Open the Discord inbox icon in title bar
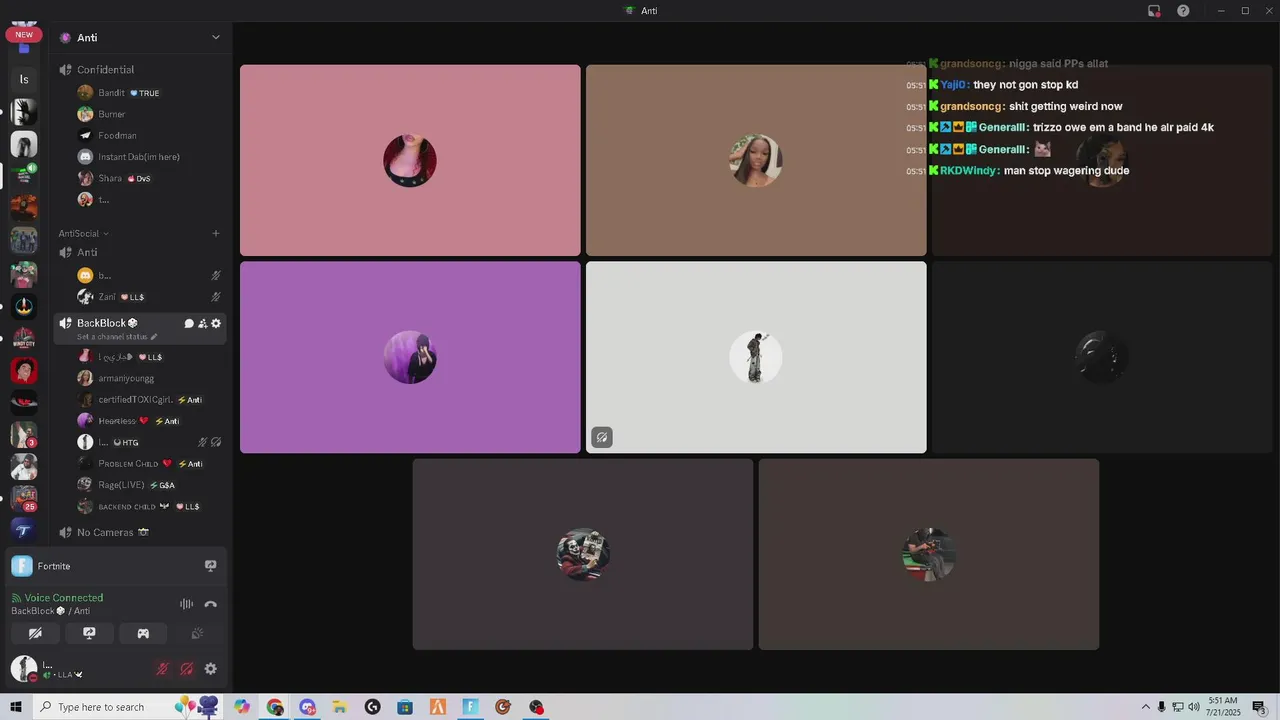This screenshot has height=720, width=1280. click(x=1154, y=11)
